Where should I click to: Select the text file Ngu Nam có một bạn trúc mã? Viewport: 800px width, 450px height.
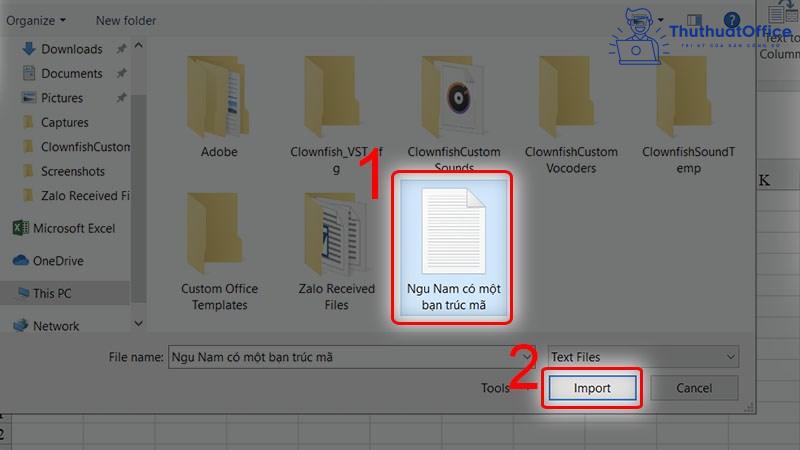click(454, 248)
